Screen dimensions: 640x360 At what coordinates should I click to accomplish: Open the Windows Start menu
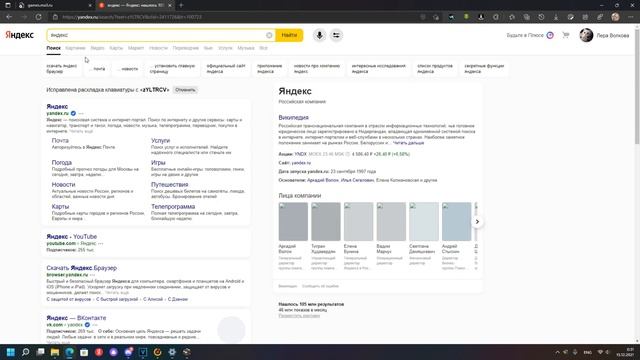coord(11,352)
